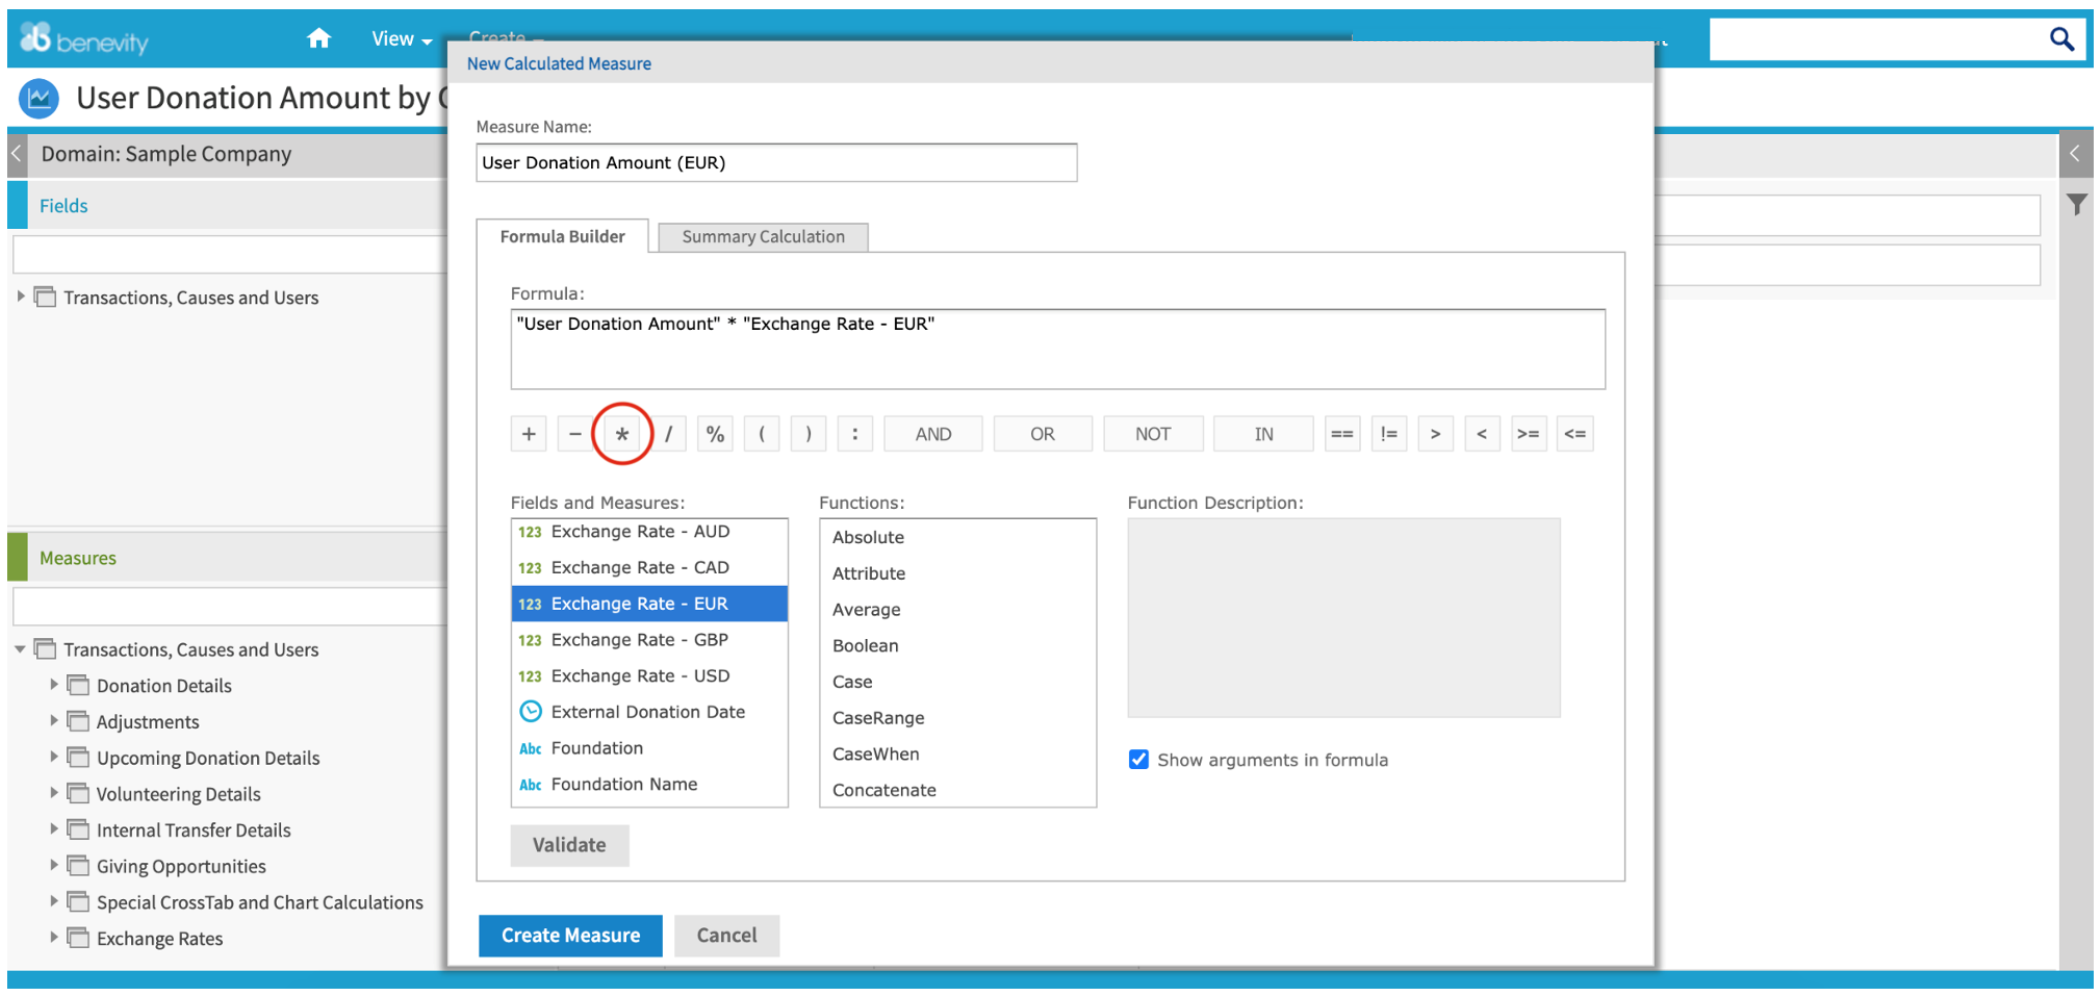Click the home icon in the navigation bar
2100x998 pixels.
(318, 37)
